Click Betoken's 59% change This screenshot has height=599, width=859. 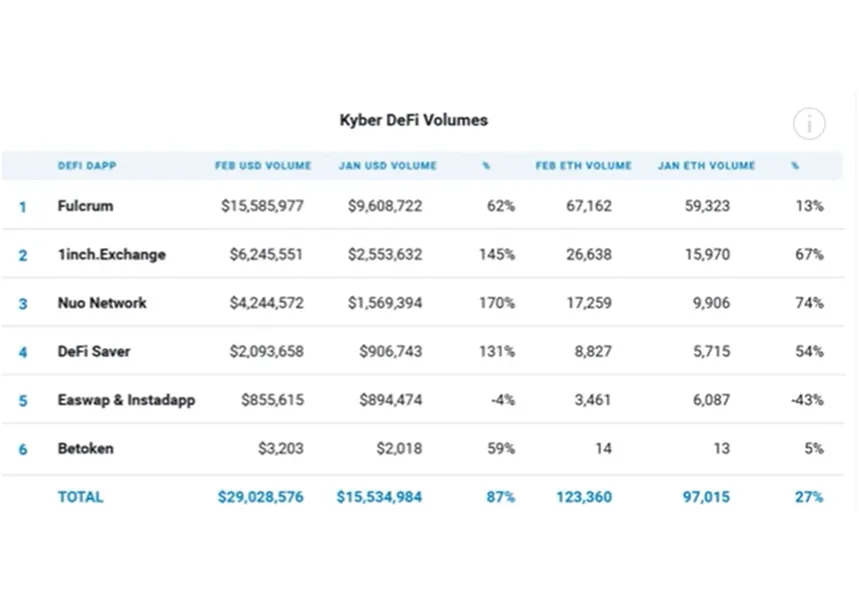click(501, 448)
